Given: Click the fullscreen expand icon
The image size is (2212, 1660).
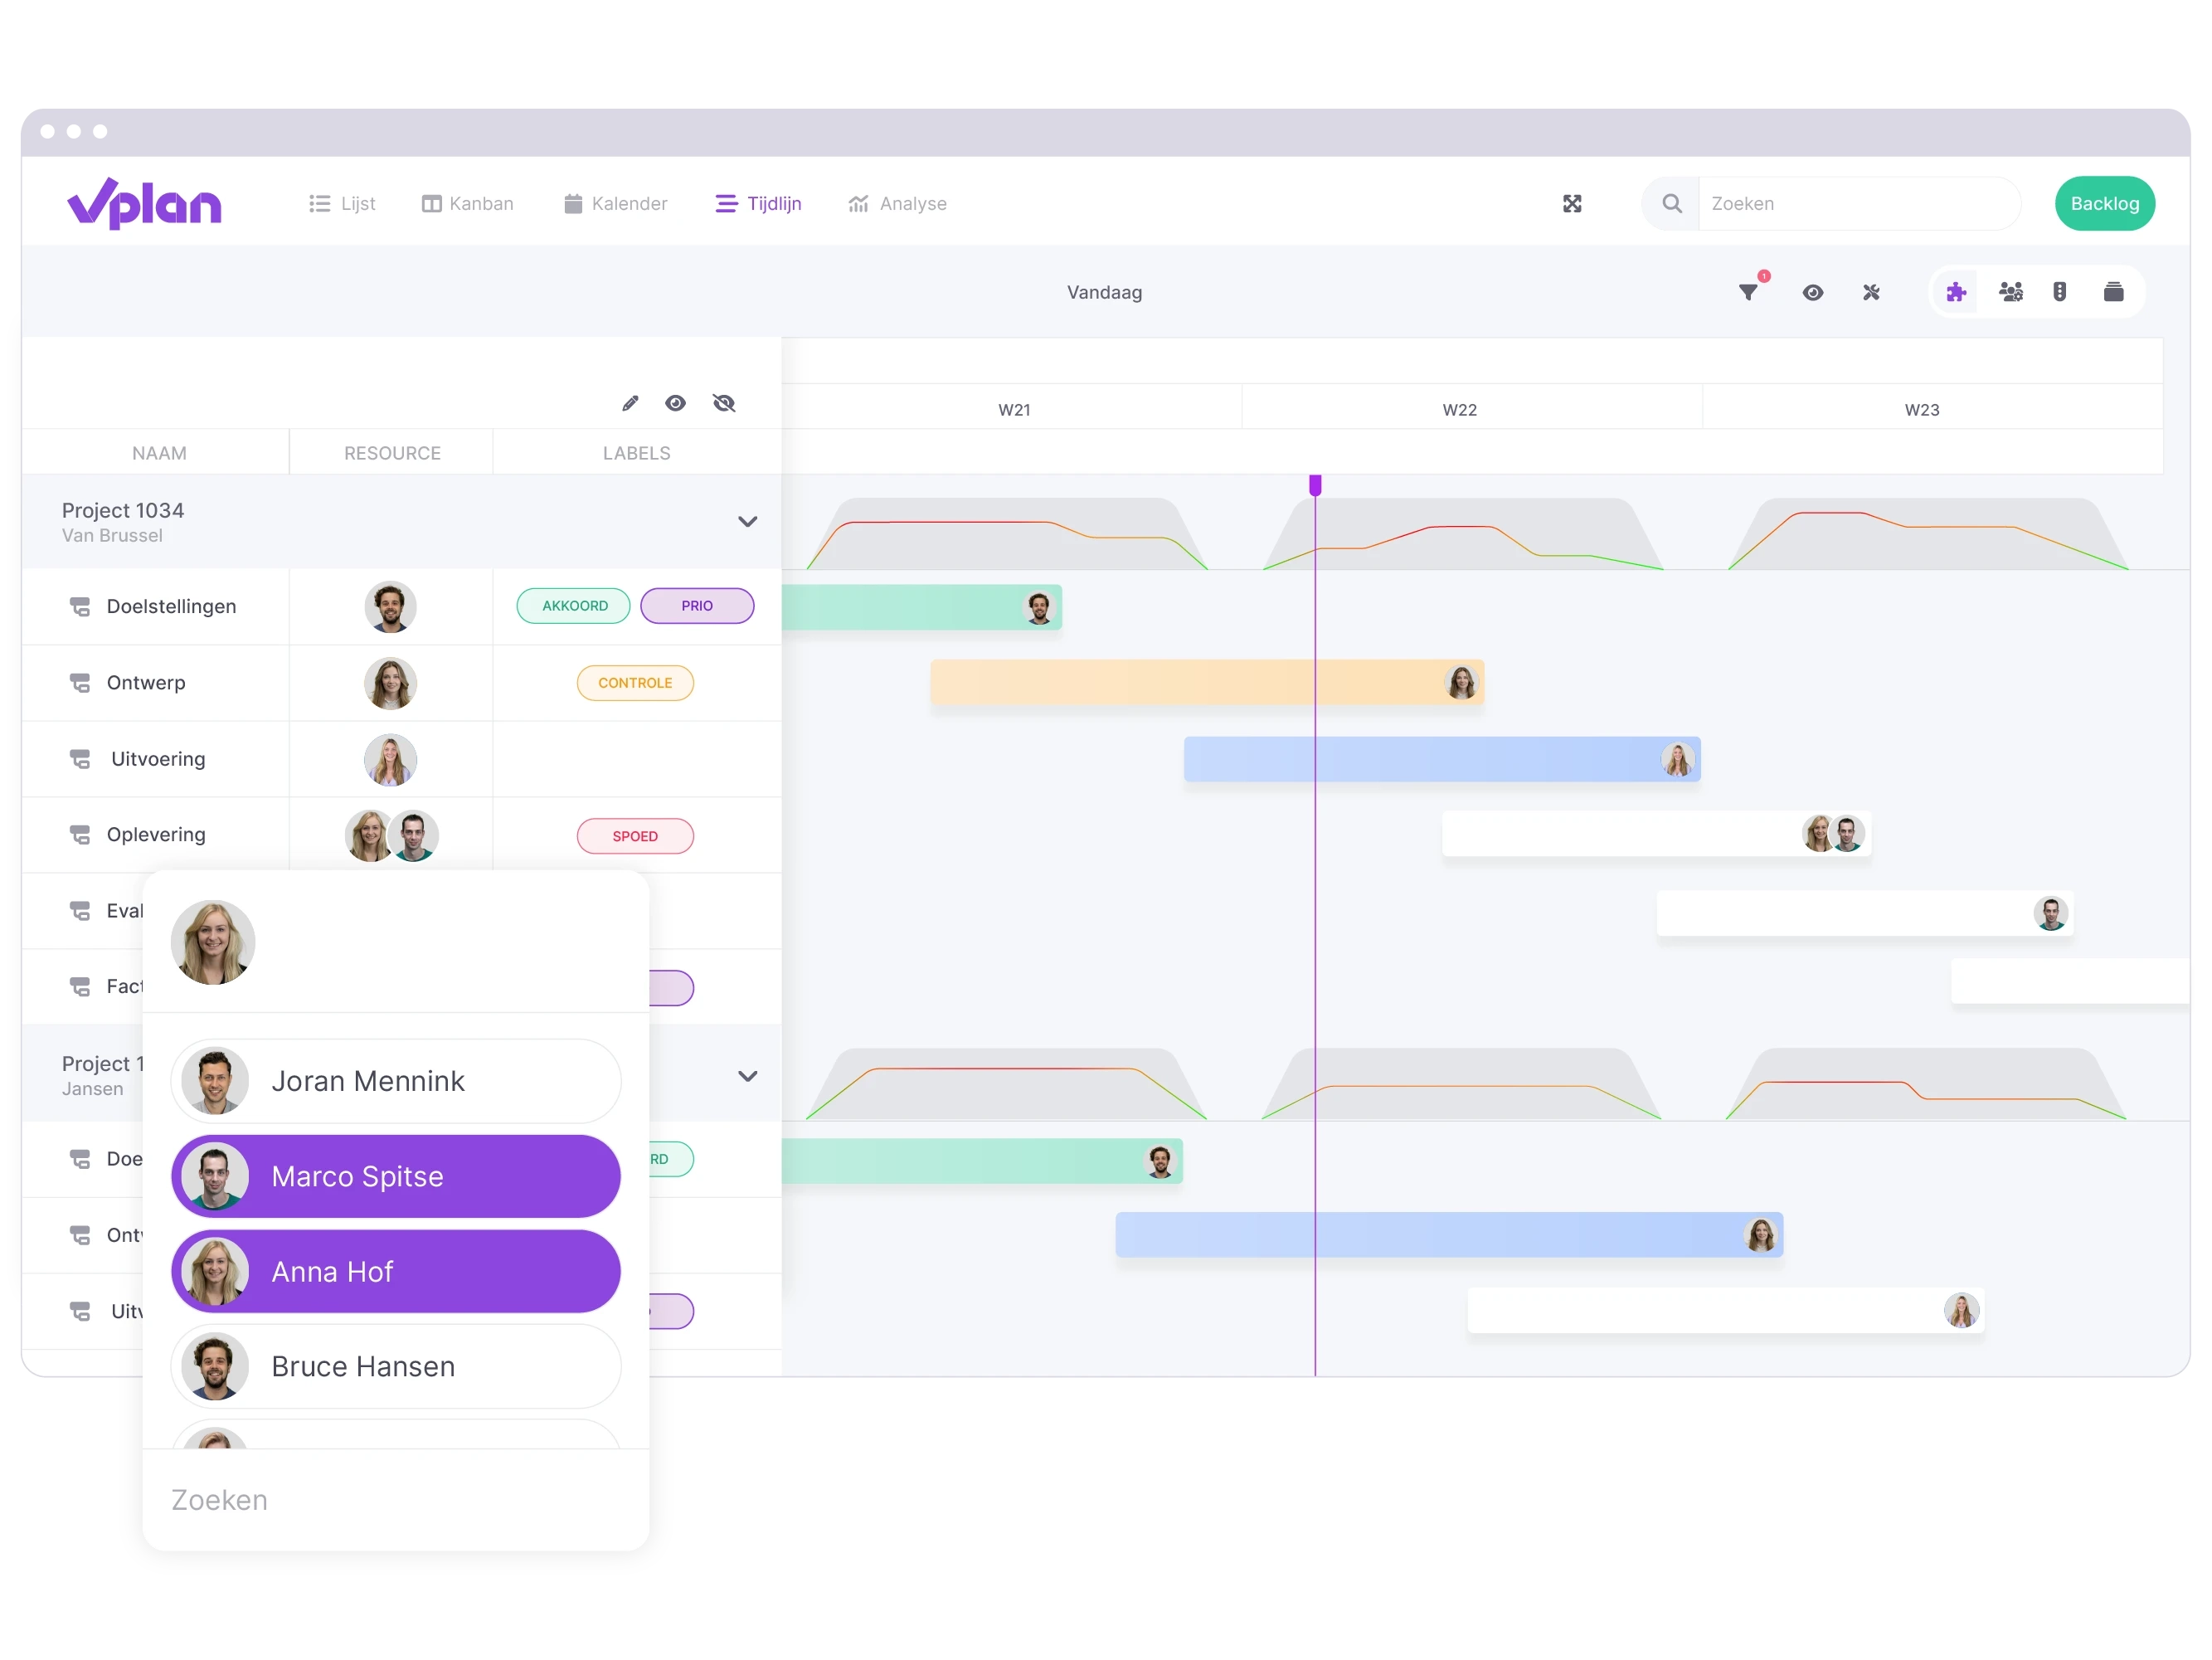Looking at the screenshot, I should (x=1572, y=204).
